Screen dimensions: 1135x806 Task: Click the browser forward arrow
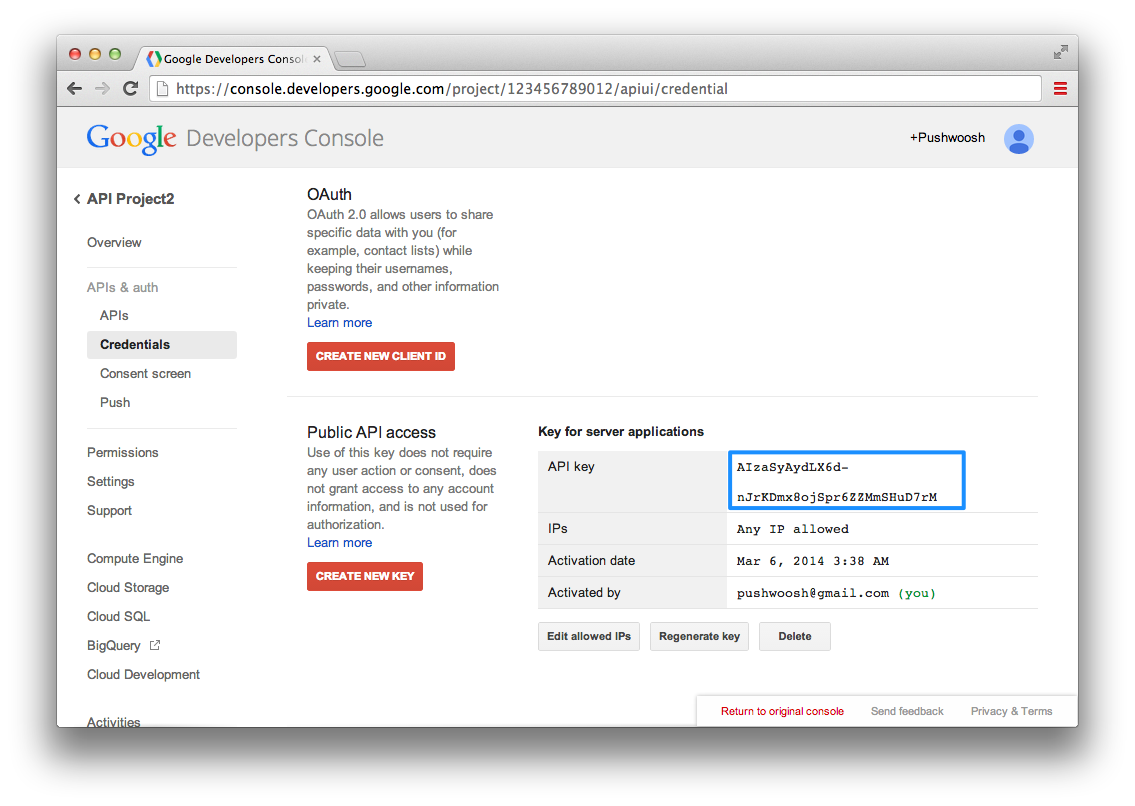[x=102, y=88]
